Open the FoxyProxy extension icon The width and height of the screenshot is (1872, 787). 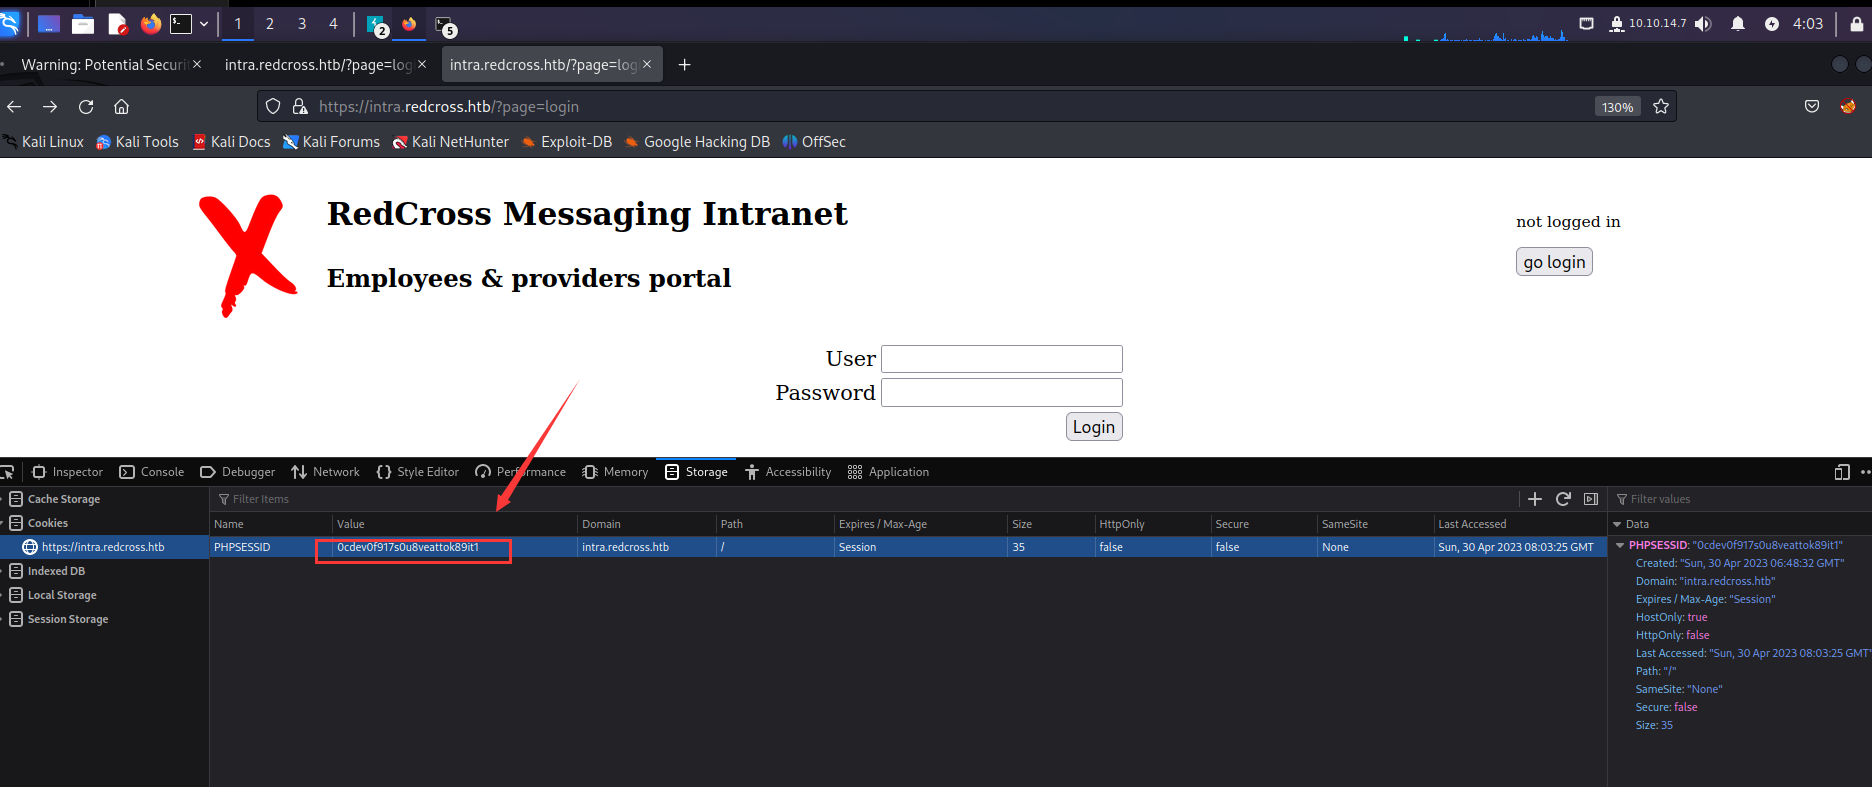(1848, 106)
